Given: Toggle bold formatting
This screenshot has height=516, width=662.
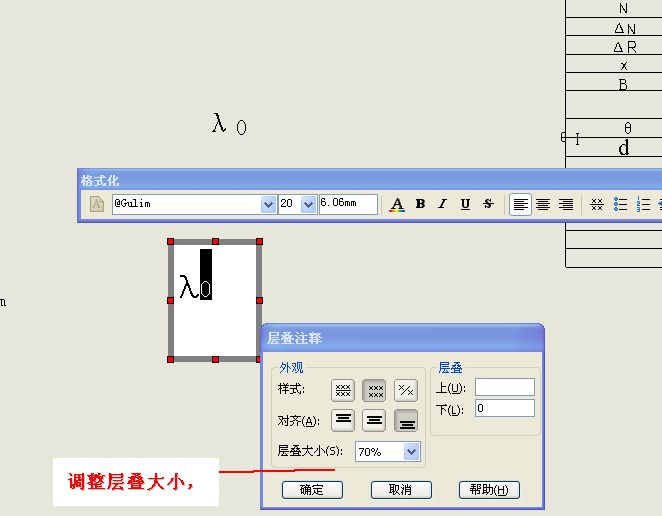Looking at the screenshot, I should 420,204.
